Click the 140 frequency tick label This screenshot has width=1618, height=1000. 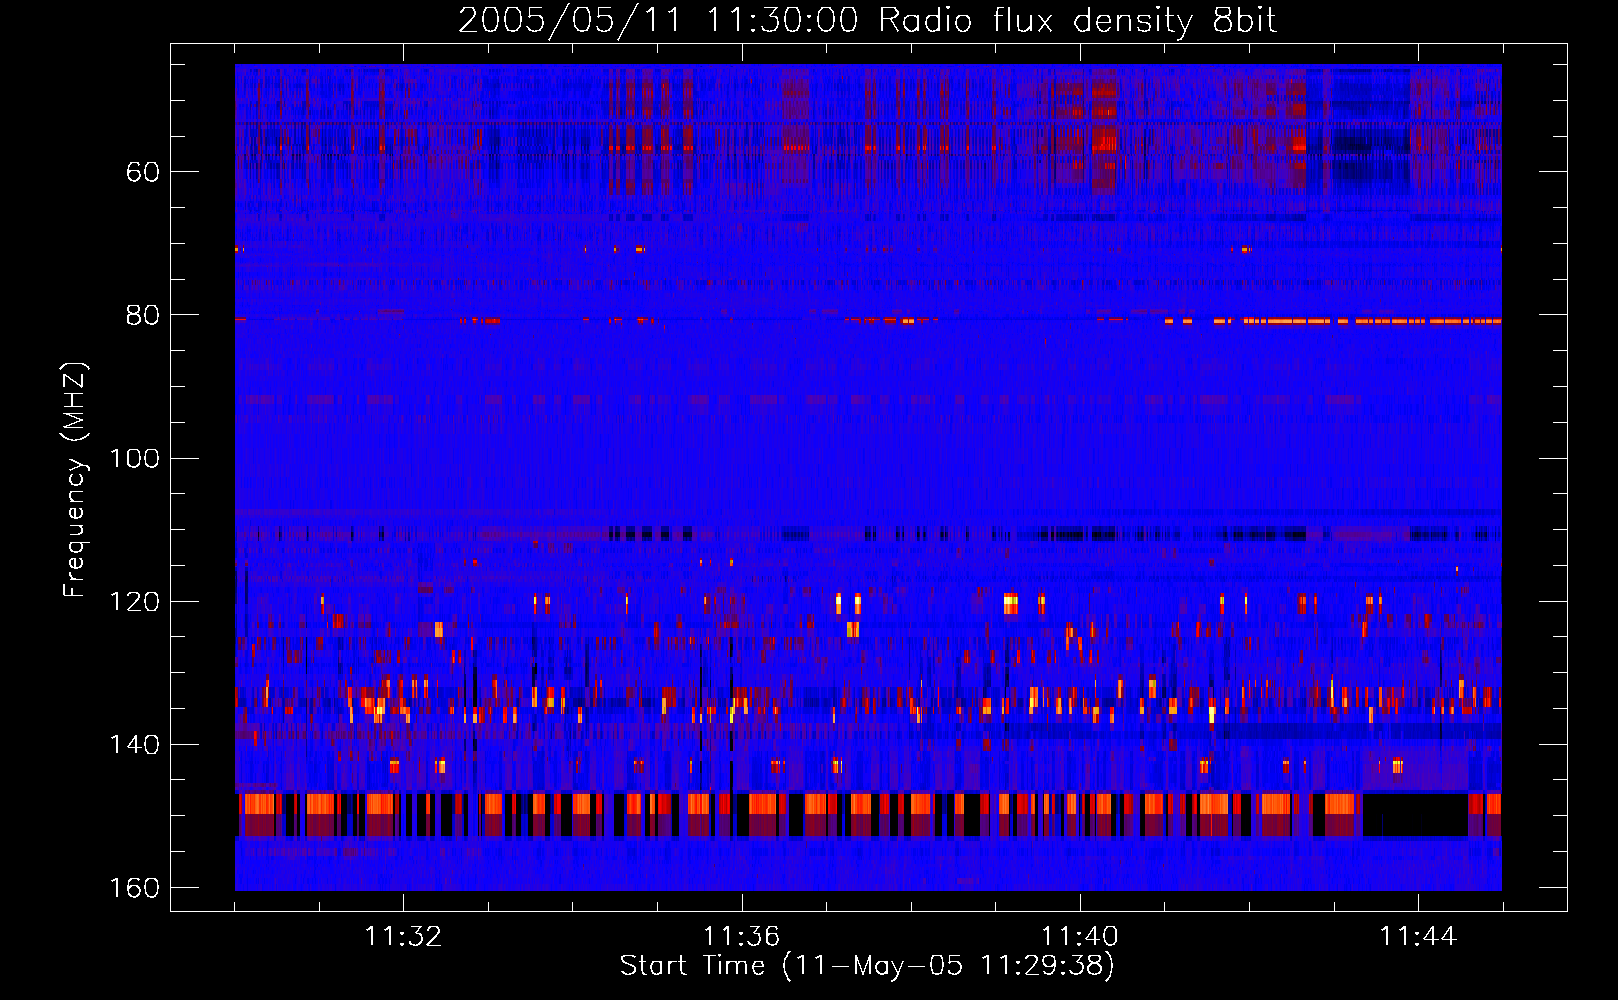point(135,745)
